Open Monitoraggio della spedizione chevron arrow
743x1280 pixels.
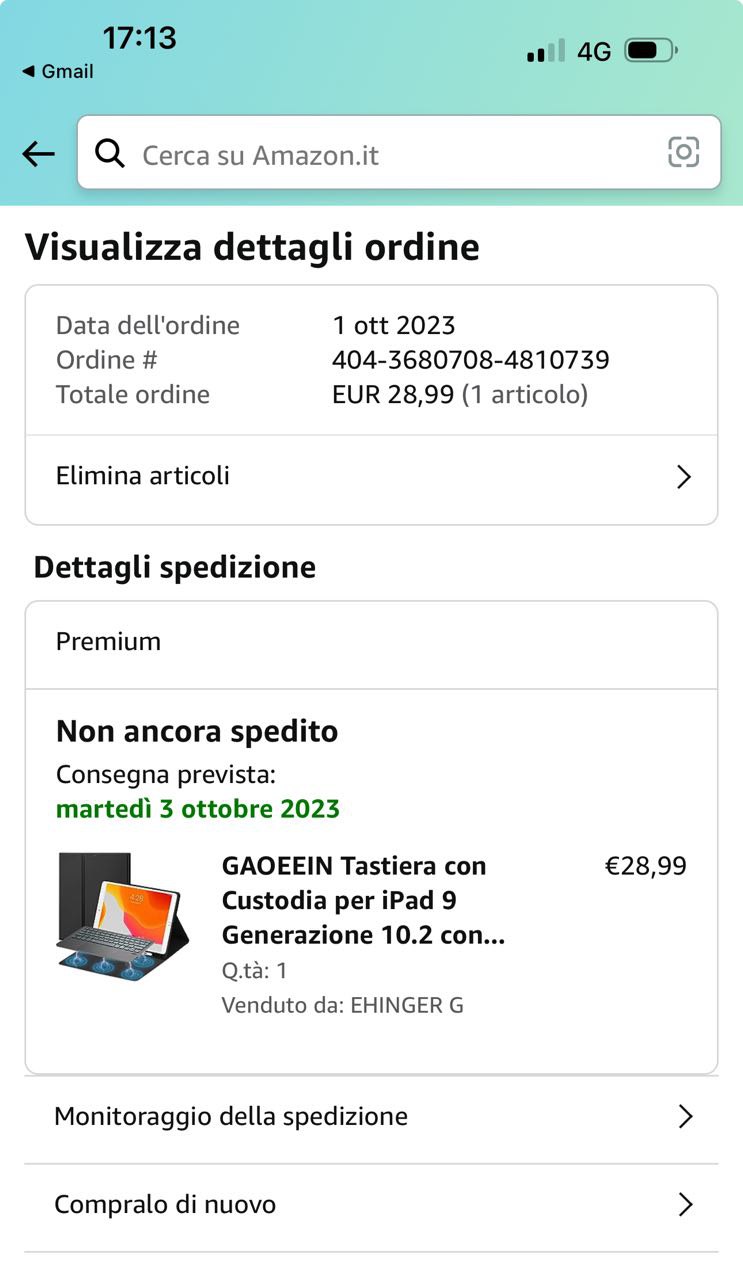[685, 1117]
